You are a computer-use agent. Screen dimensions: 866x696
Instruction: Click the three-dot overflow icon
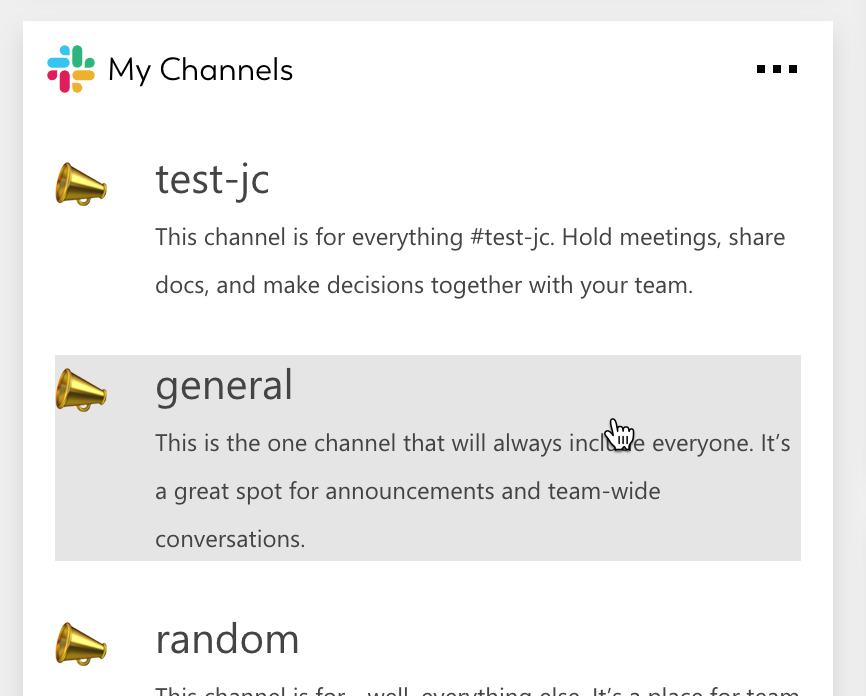coord(777,69)
